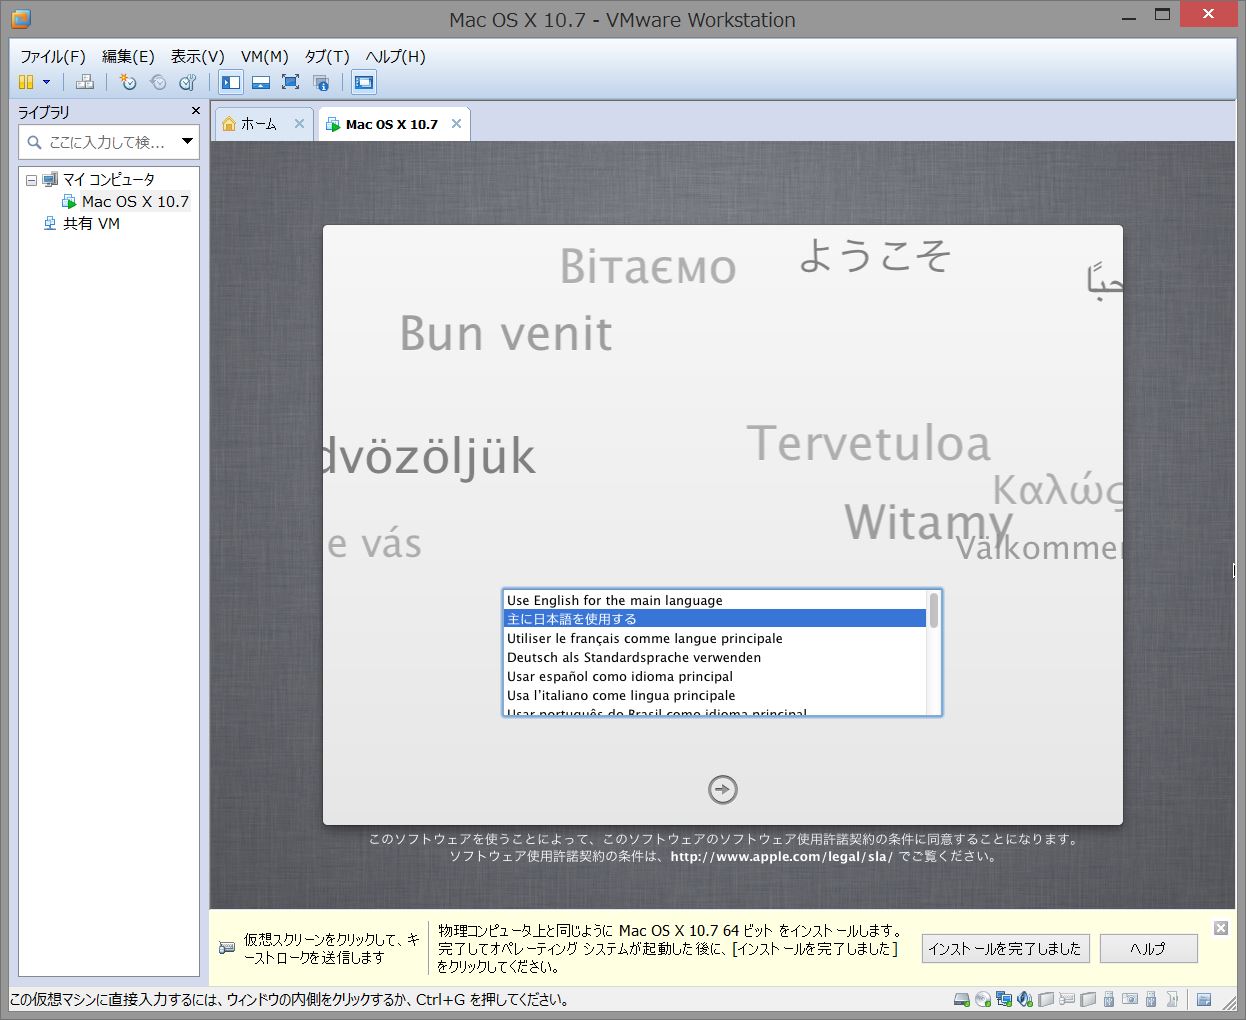Click the CD/DVD drive status icon
1246x1020 pixels.
(x=983, y=999)
